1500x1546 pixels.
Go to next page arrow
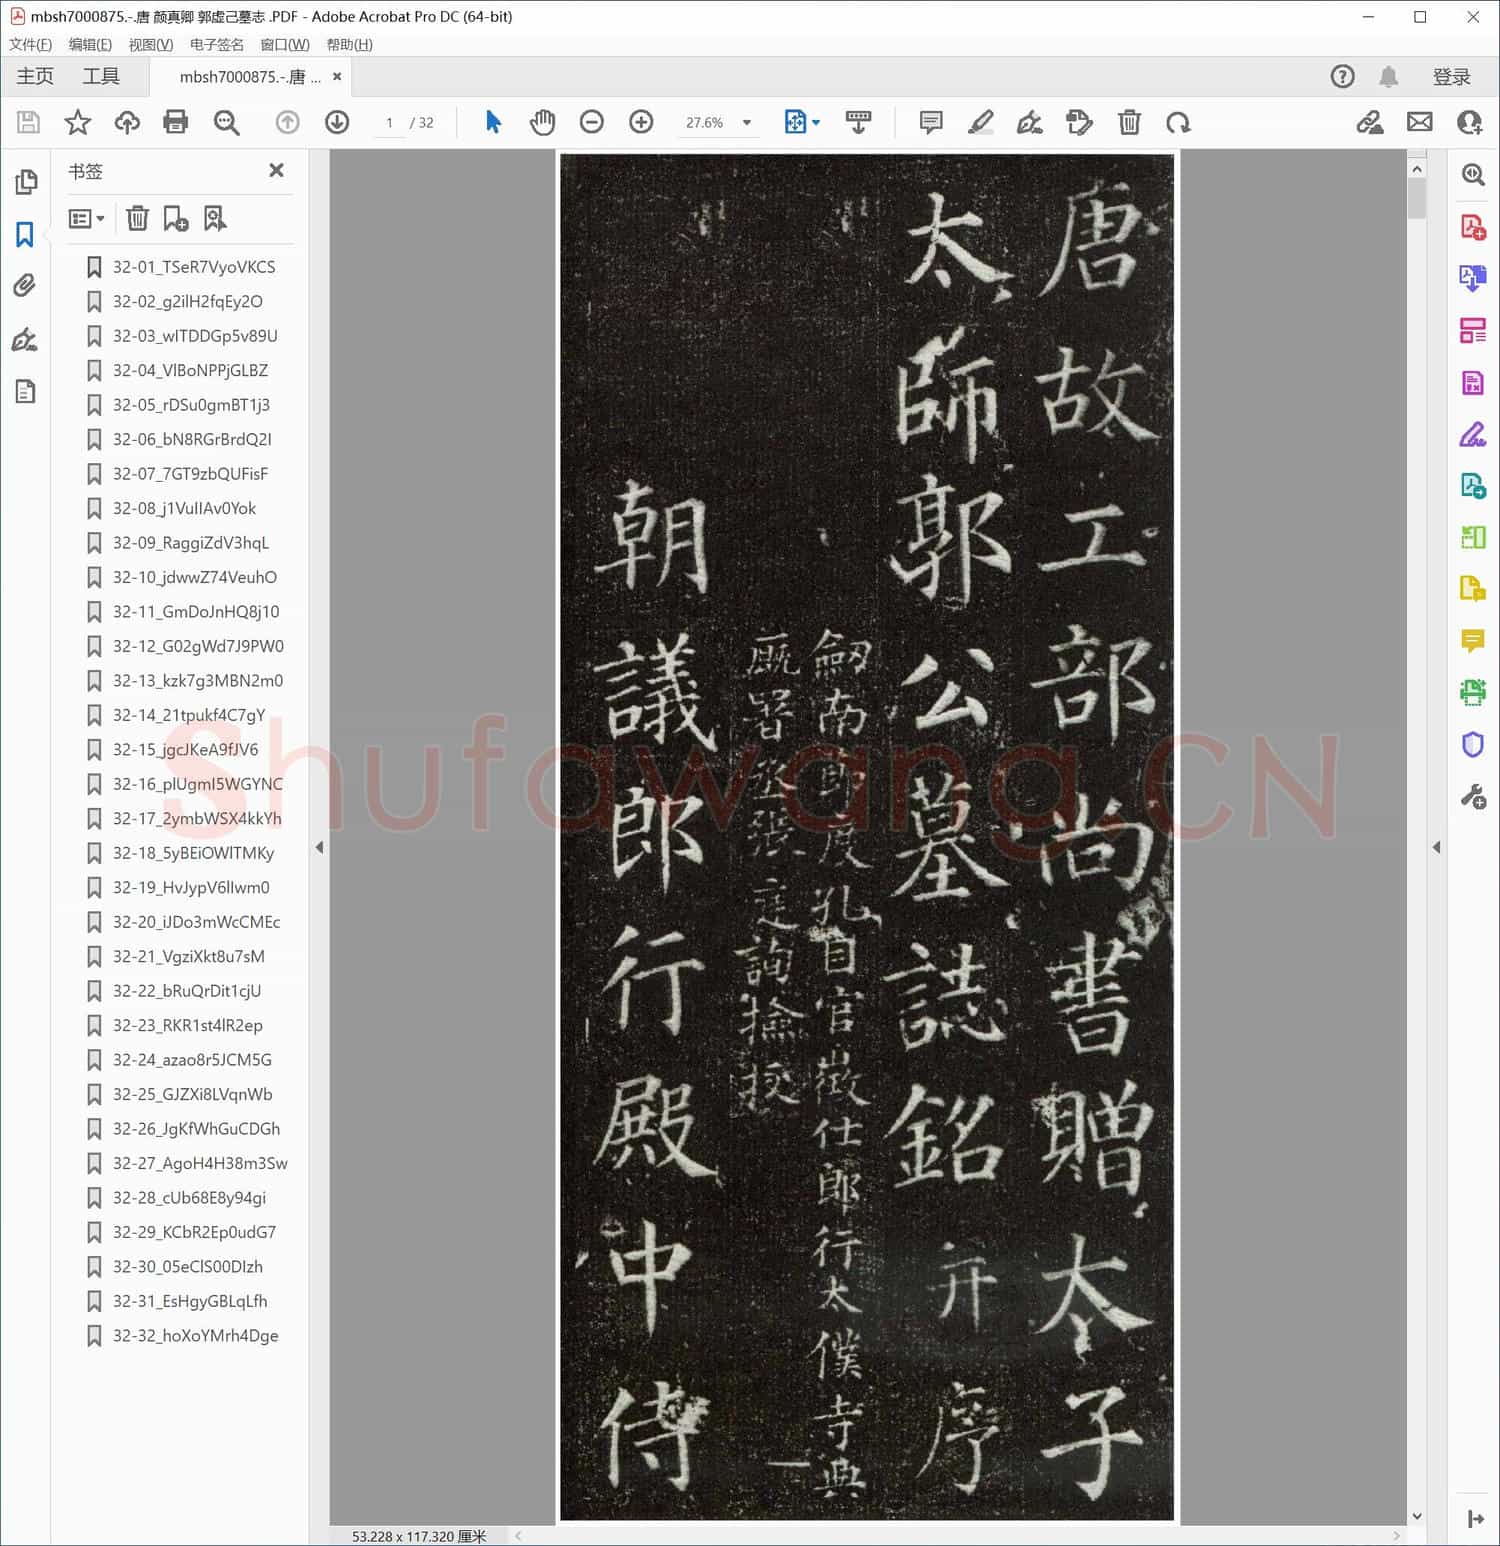(x=337, y=122)
